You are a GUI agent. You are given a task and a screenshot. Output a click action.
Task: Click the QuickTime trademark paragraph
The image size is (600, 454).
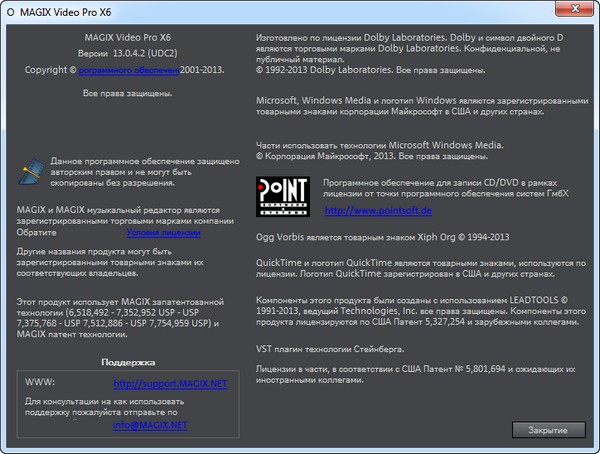click(x=421, y=268)
